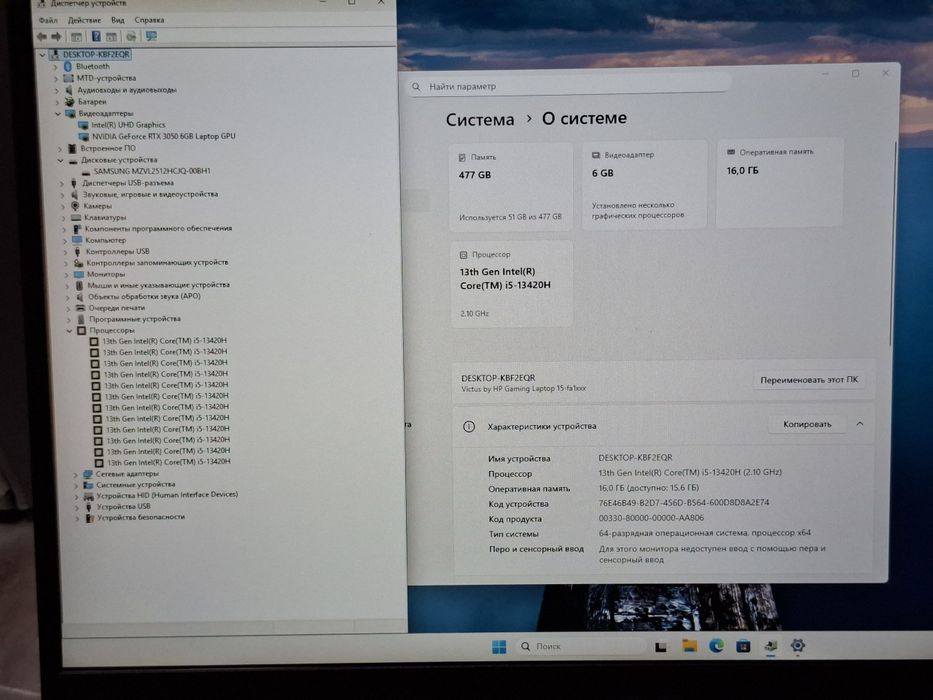Open the Справка menu
The image size is (933, 700).
tap(149, 20)
